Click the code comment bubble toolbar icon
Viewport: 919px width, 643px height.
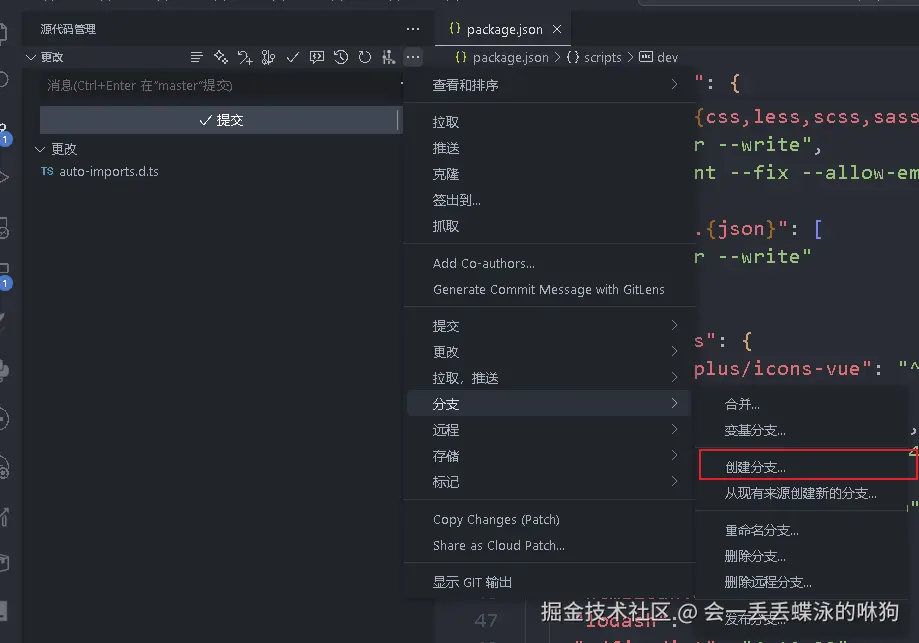pos(316,57)
